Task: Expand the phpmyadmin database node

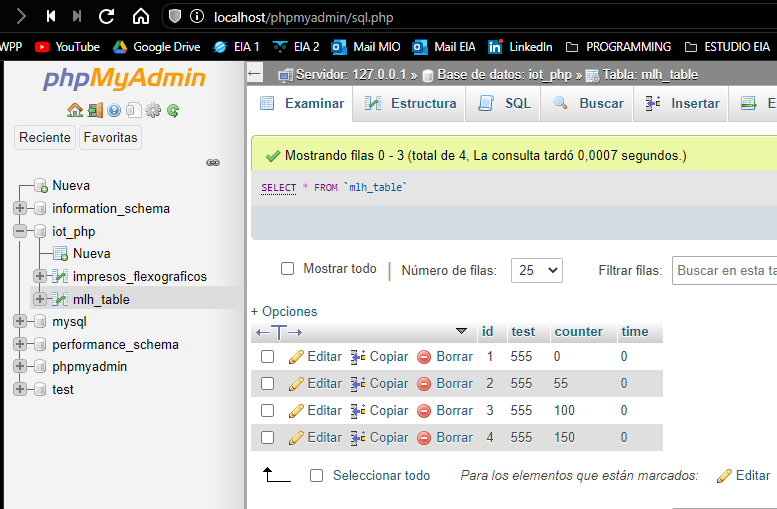Action: point(20,366)
